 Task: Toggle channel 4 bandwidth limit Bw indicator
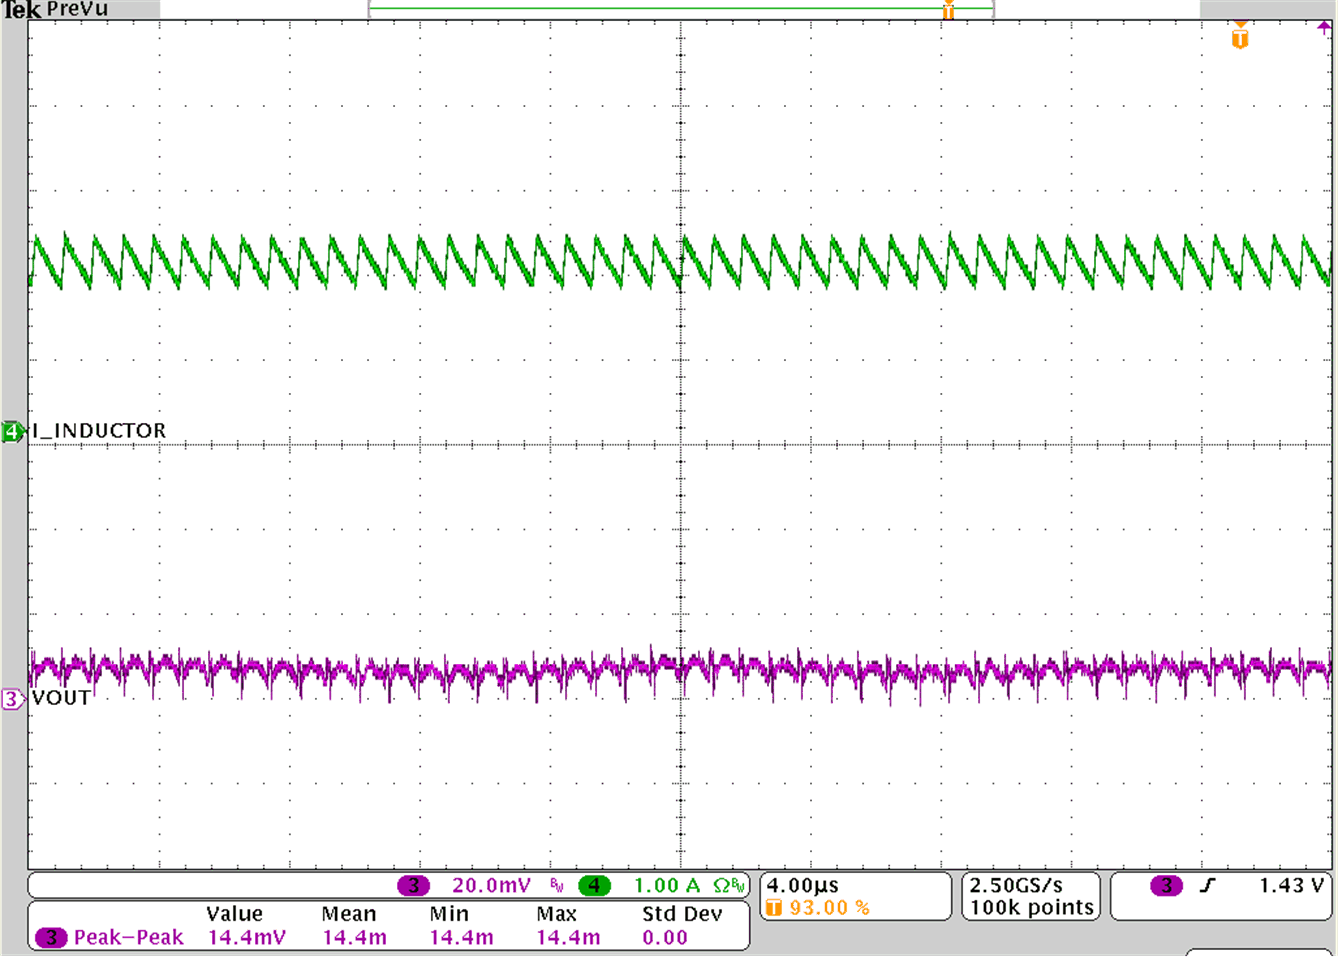click(739, 885)
